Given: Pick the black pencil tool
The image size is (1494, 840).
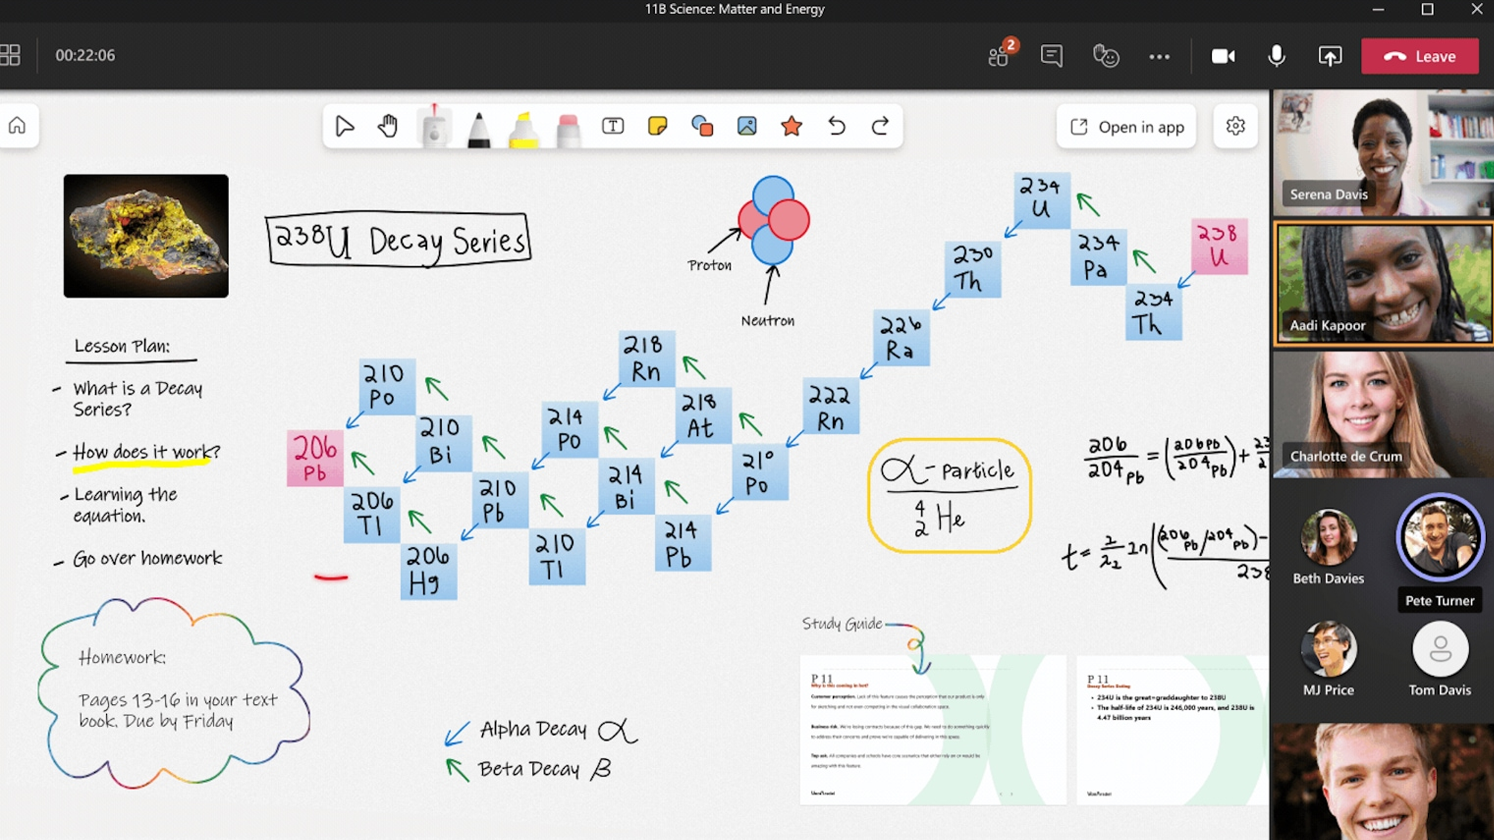Looking at the screenshot, I should click(479, 129).
